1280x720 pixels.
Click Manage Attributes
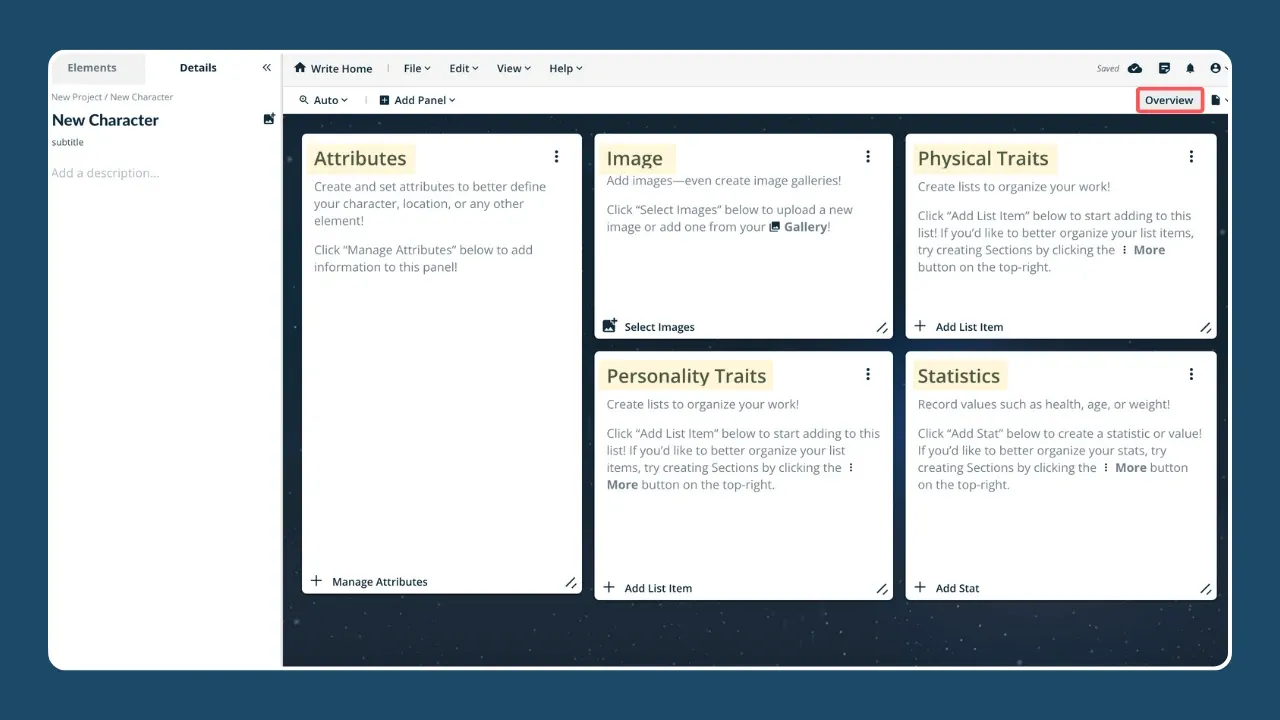tap(378, 582)
